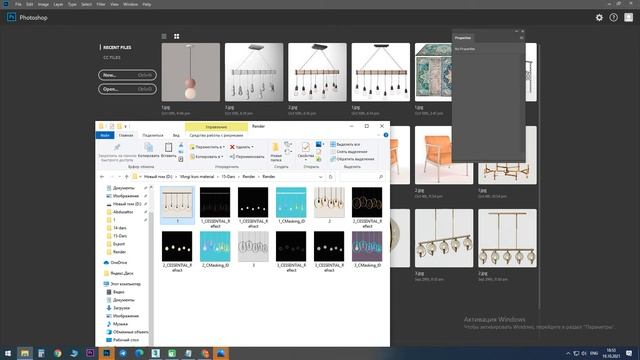Viewport: 640px width, 360px height.
Task: Open Photoshop Image menu
Action: tap(43, 4)
